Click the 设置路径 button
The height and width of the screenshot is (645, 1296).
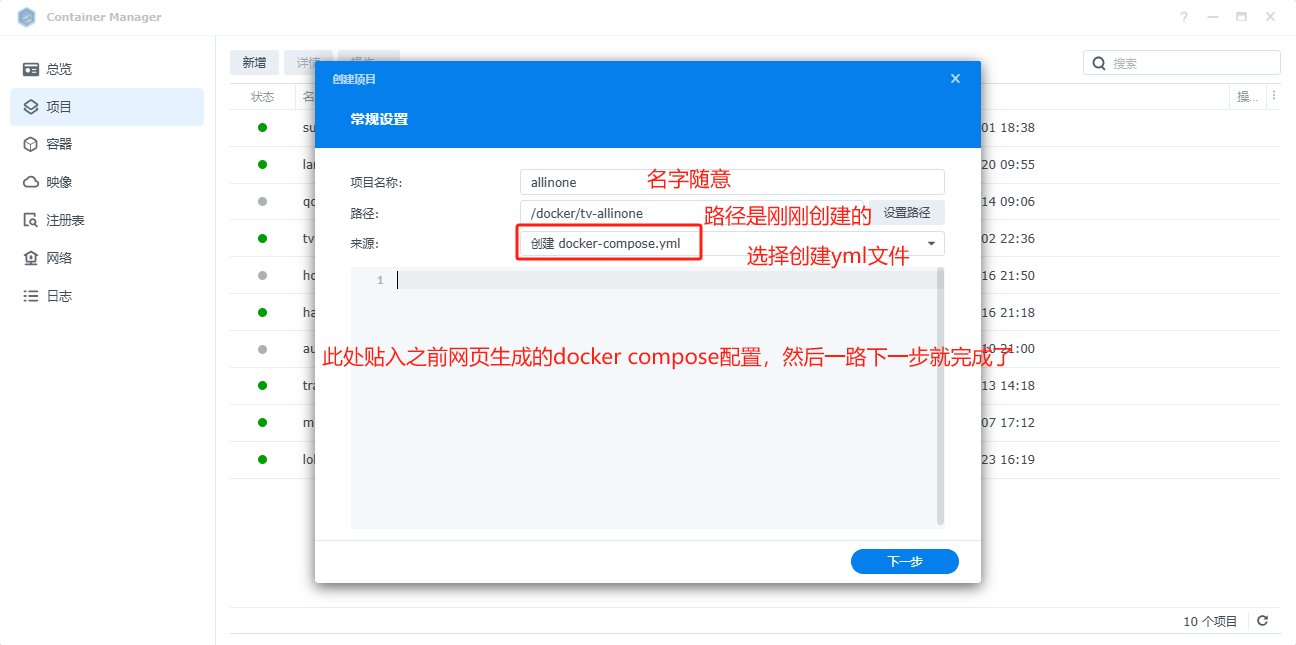coord(906,213)
